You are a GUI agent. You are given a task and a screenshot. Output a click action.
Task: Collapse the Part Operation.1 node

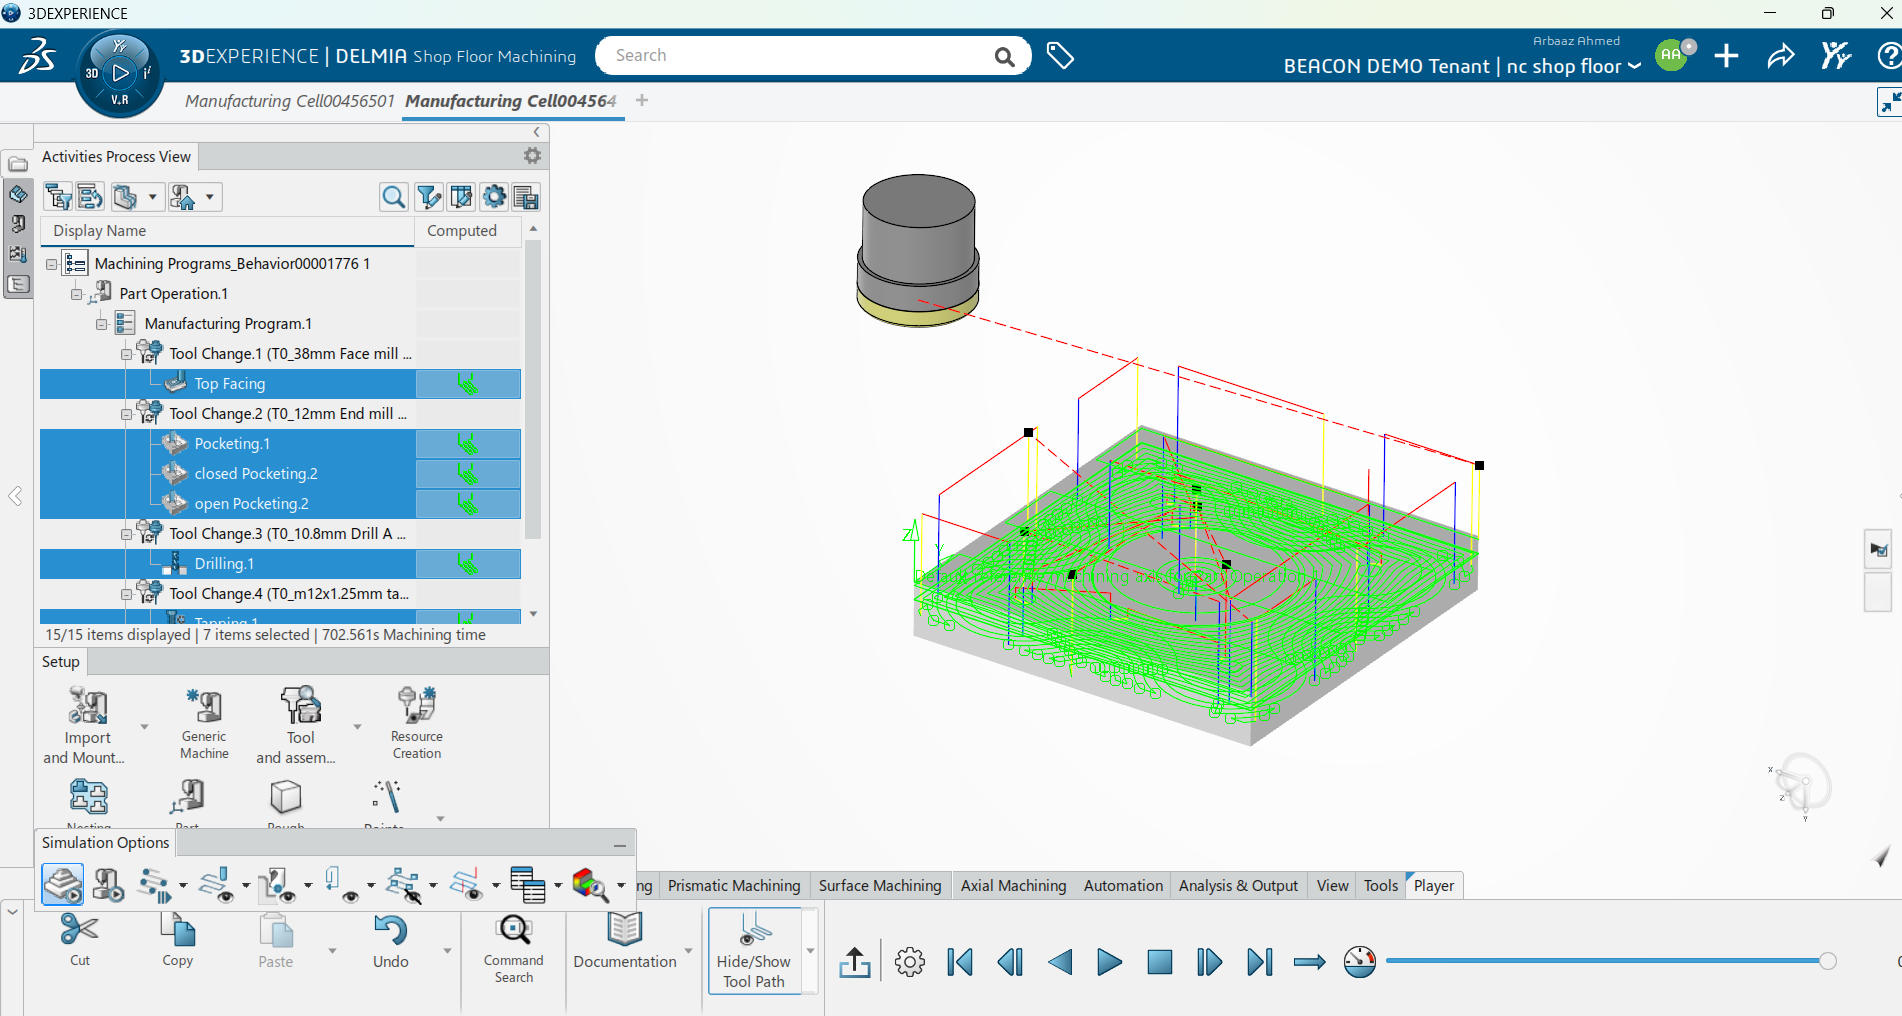point(77,294)
